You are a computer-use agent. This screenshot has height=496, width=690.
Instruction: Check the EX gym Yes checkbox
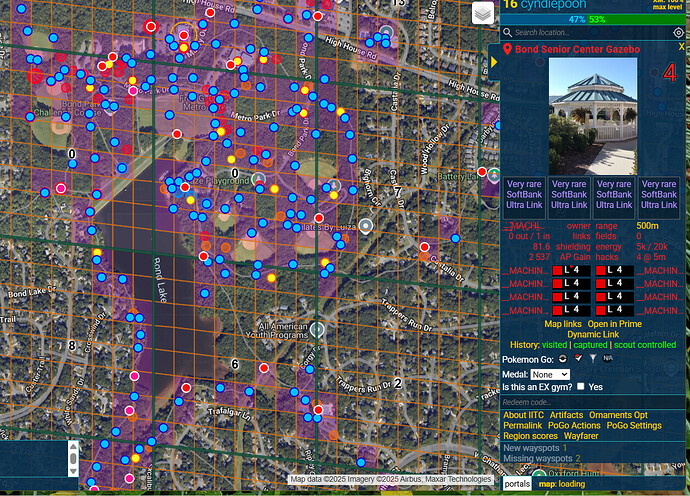tap(580, 386)
